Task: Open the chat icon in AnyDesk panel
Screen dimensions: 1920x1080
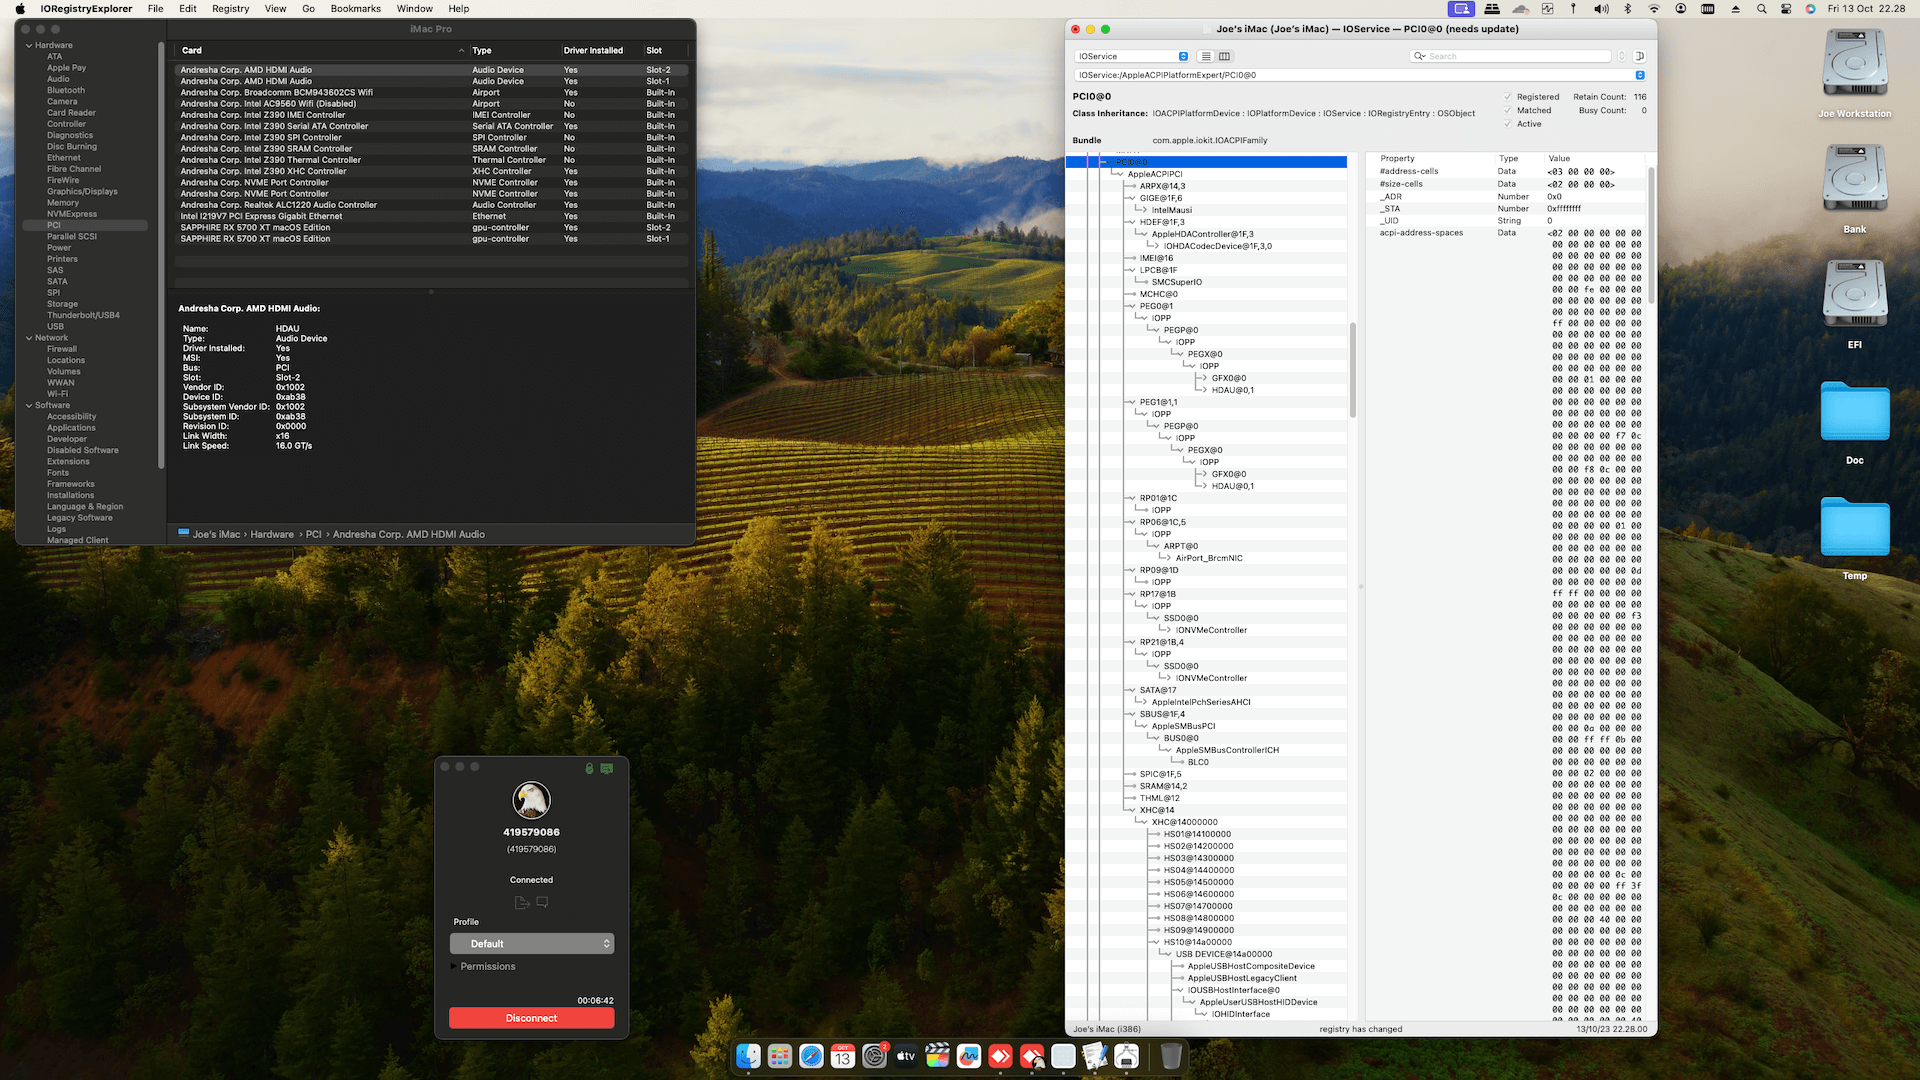Action: click(542, 902)
